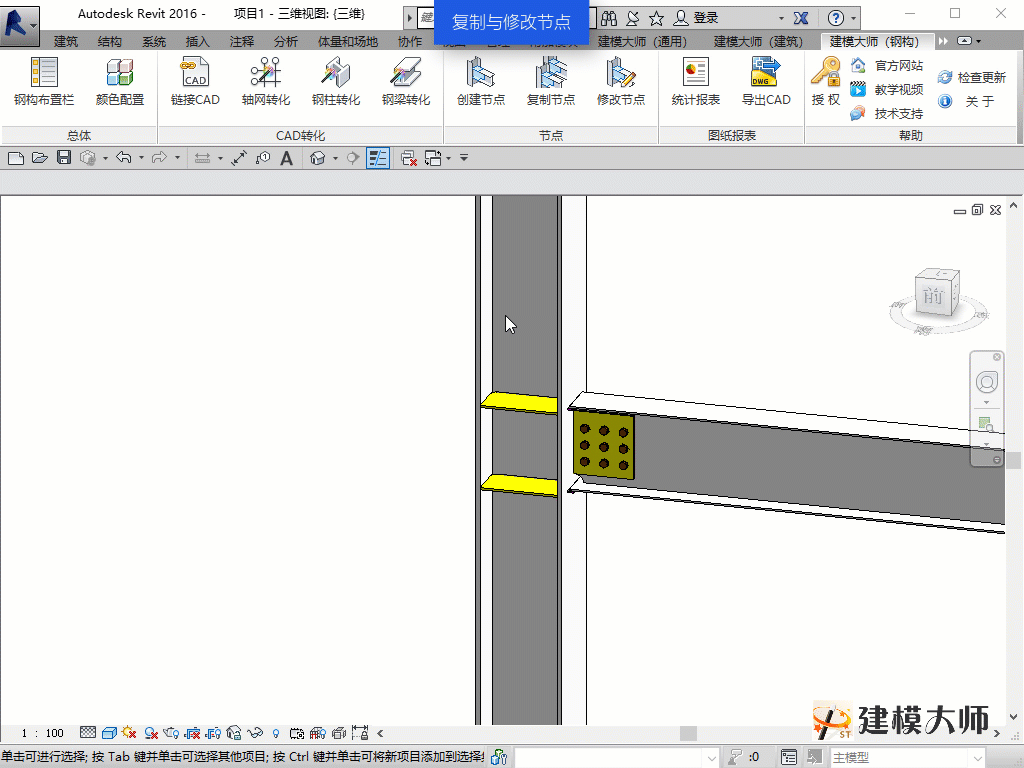Toggle unlocked 3D view house icon
1024x768 pixels.
point(234,733)
